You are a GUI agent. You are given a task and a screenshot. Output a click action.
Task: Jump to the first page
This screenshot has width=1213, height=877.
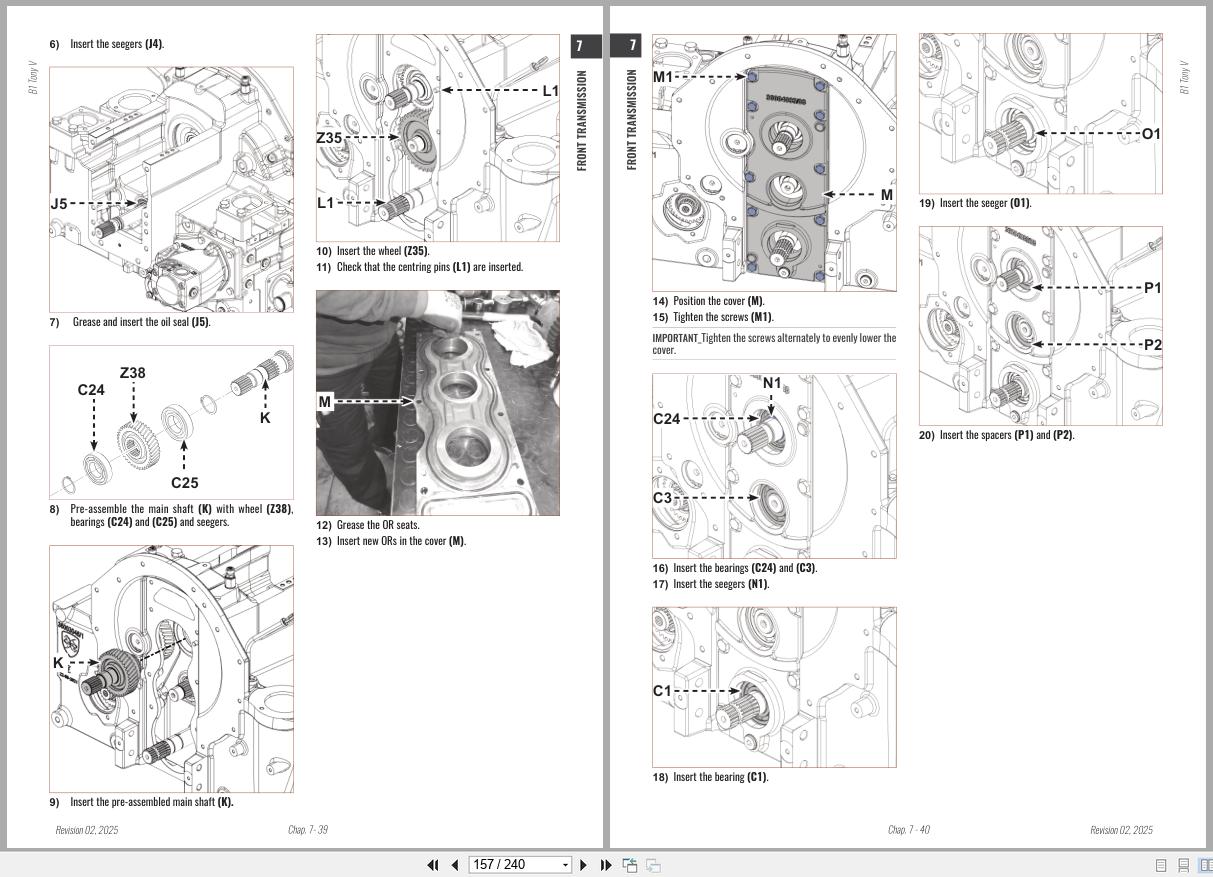click(433, 864)
